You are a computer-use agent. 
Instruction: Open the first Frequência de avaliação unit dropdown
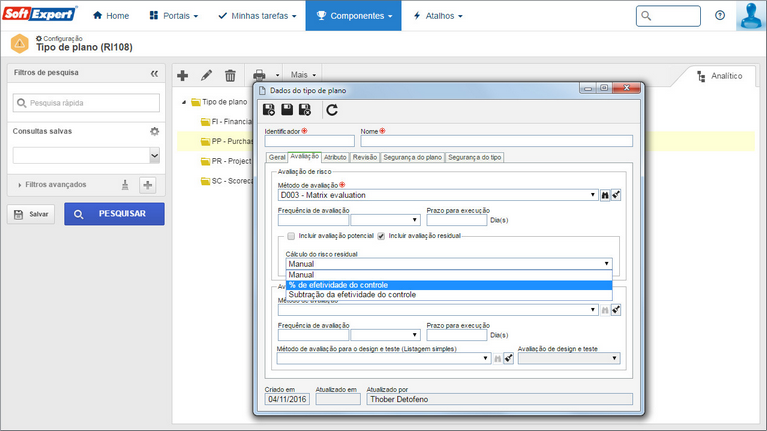414,220
